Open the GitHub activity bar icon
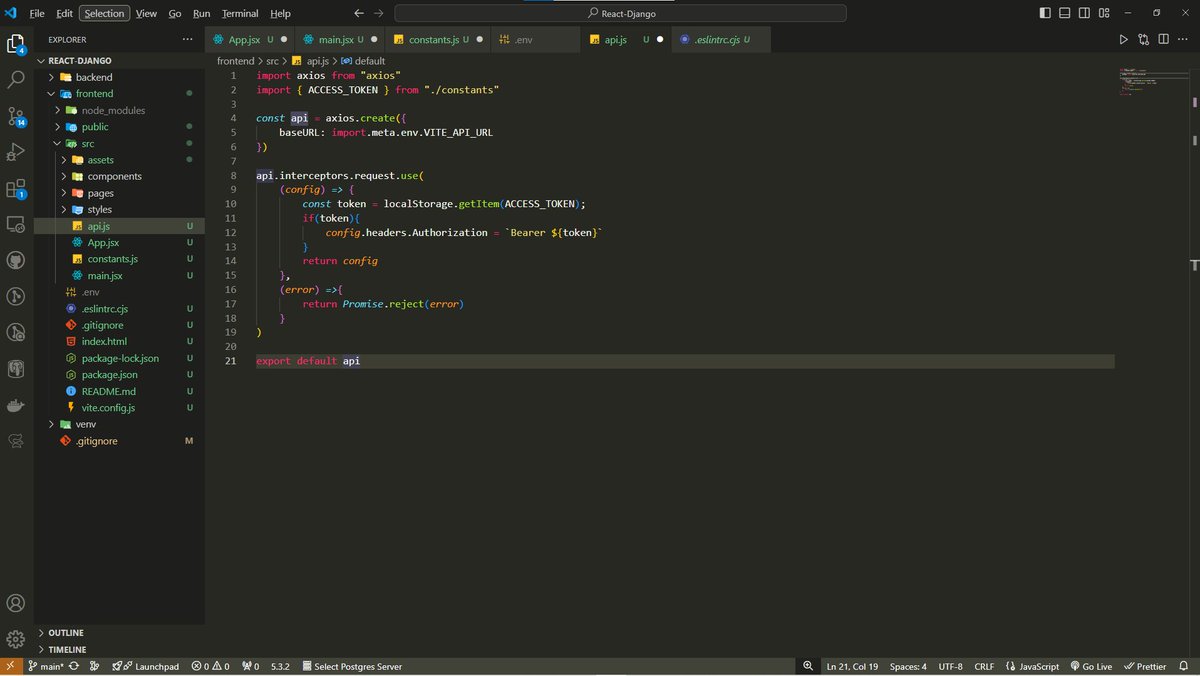 click(16, 260)
